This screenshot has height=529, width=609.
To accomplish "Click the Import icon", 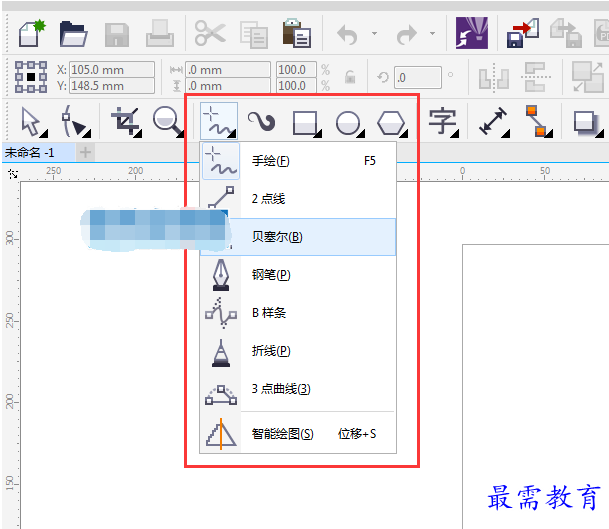I will coord(523,34).
